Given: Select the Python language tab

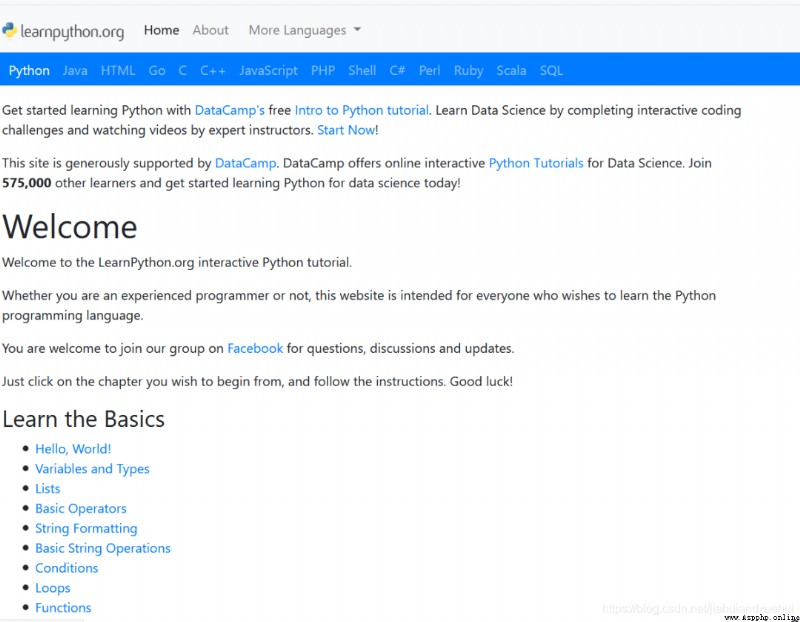Looking at the screenshot, I should point(29,70).
